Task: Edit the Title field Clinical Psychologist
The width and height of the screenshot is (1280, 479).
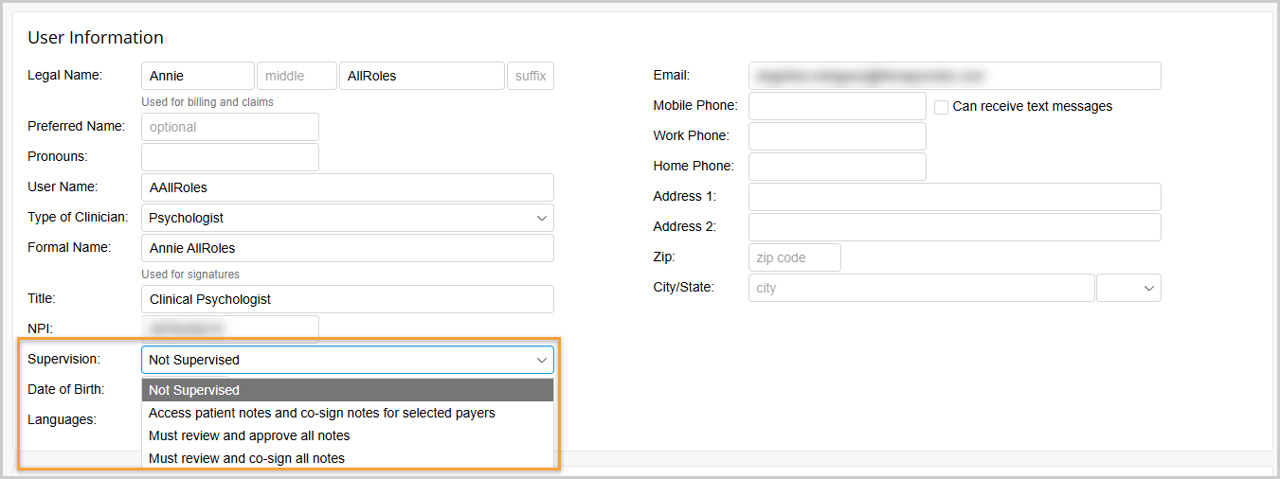Action: (347, 299)
